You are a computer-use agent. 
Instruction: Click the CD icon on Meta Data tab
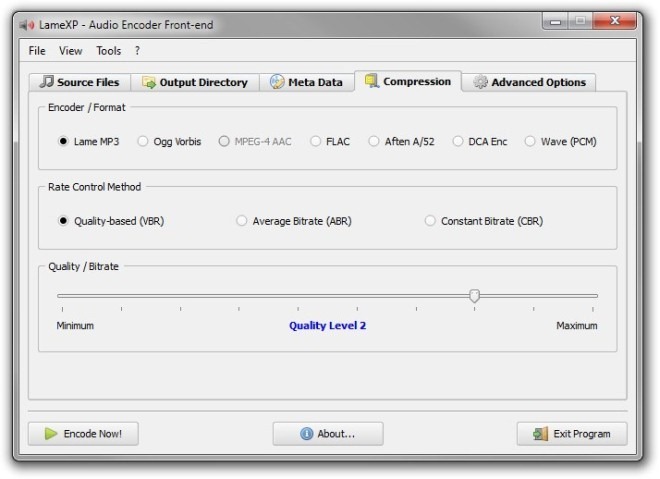(277, 82)
